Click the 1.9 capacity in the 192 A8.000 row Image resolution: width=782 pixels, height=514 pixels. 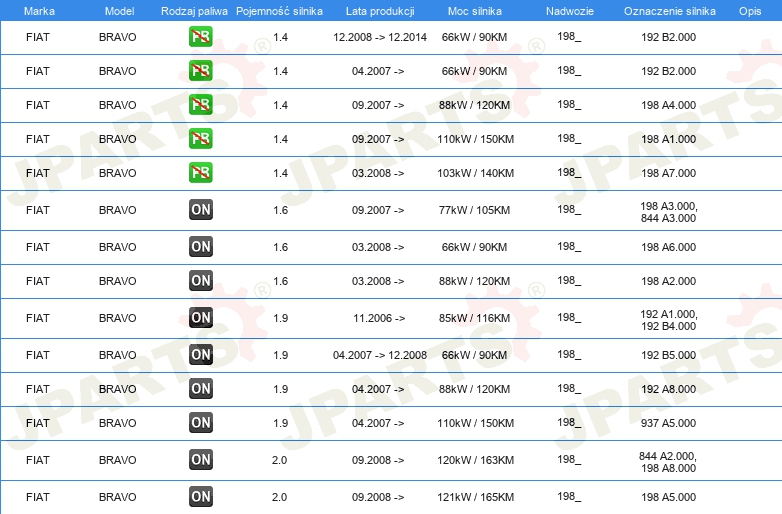click(281, 389)
